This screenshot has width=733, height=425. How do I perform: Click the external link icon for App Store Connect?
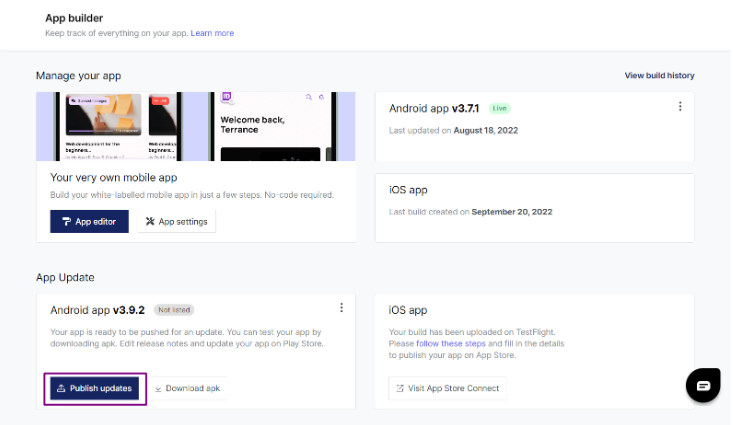(x=400, y=388)
